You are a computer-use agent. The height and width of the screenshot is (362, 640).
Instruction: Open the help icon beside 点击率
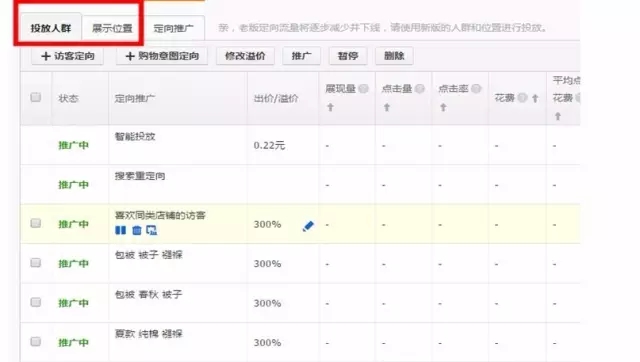click(476, 89)
